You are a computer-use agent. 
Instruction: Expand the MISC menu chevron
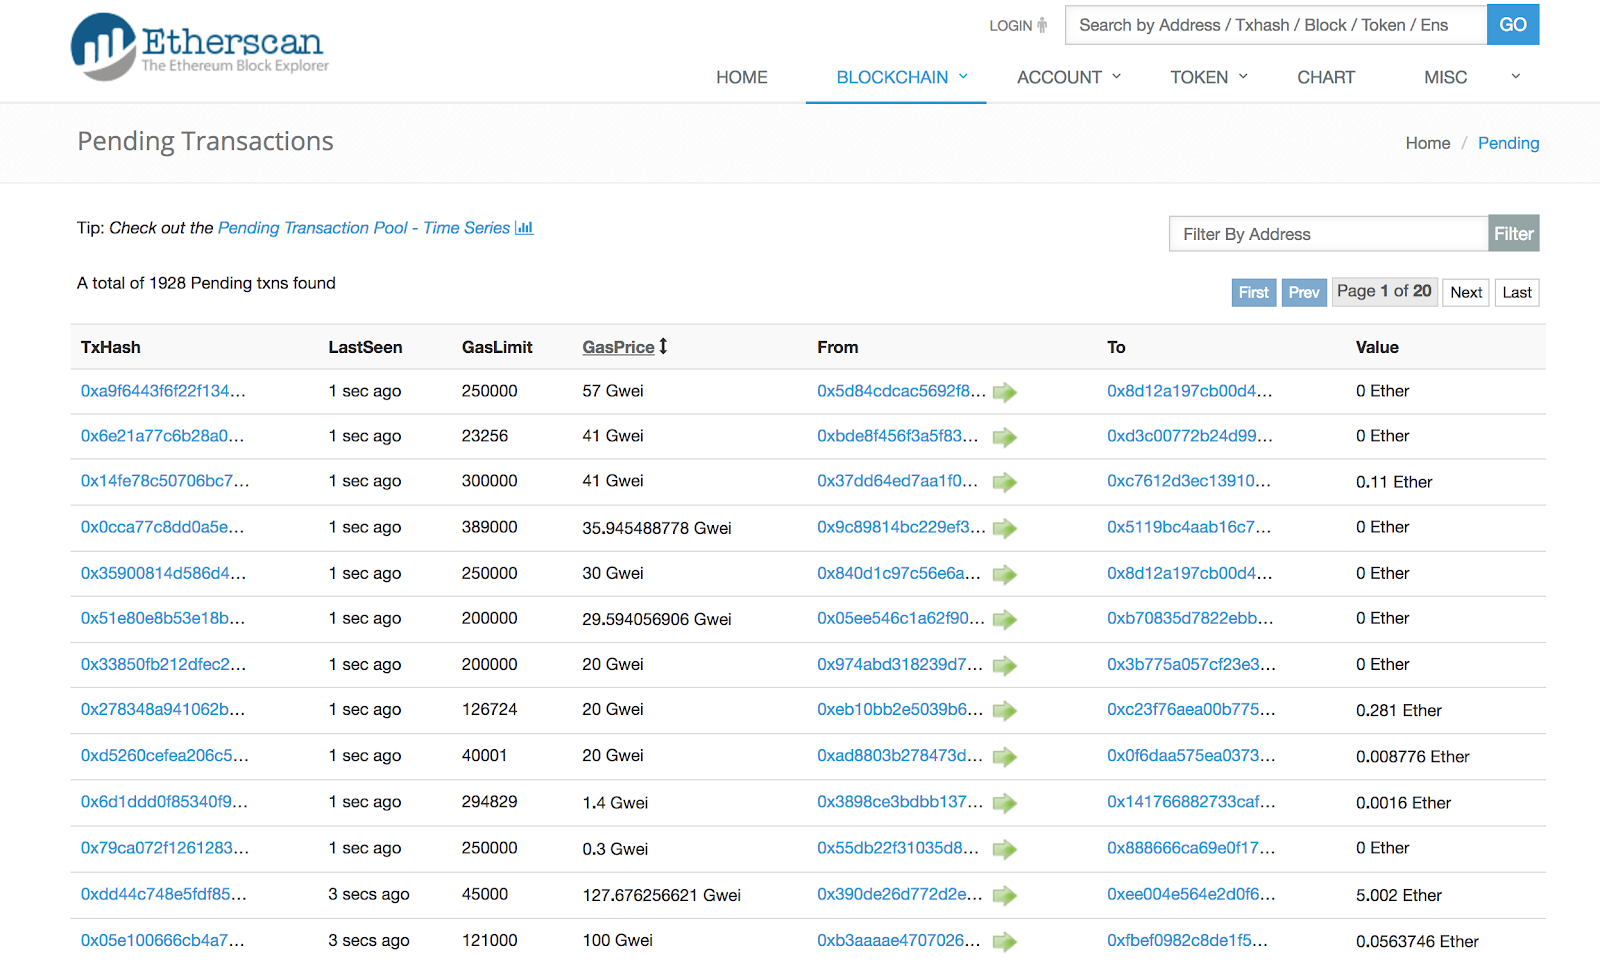point(1516,76)
